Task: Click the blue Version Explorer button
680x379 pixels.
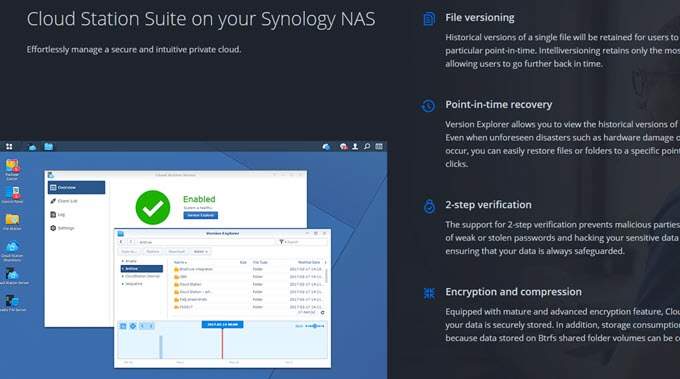Action: point(200,216)
